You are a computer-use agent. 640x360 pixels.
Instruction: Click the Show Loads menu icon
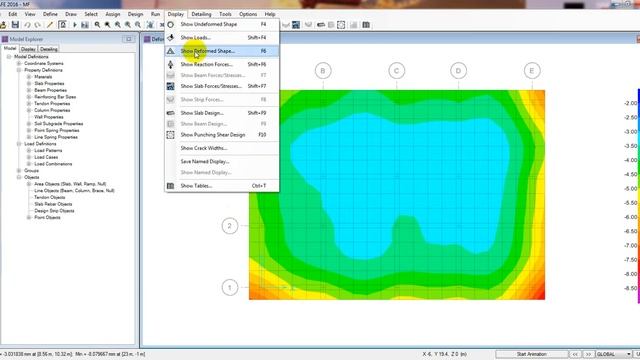(x=171, y=38)
